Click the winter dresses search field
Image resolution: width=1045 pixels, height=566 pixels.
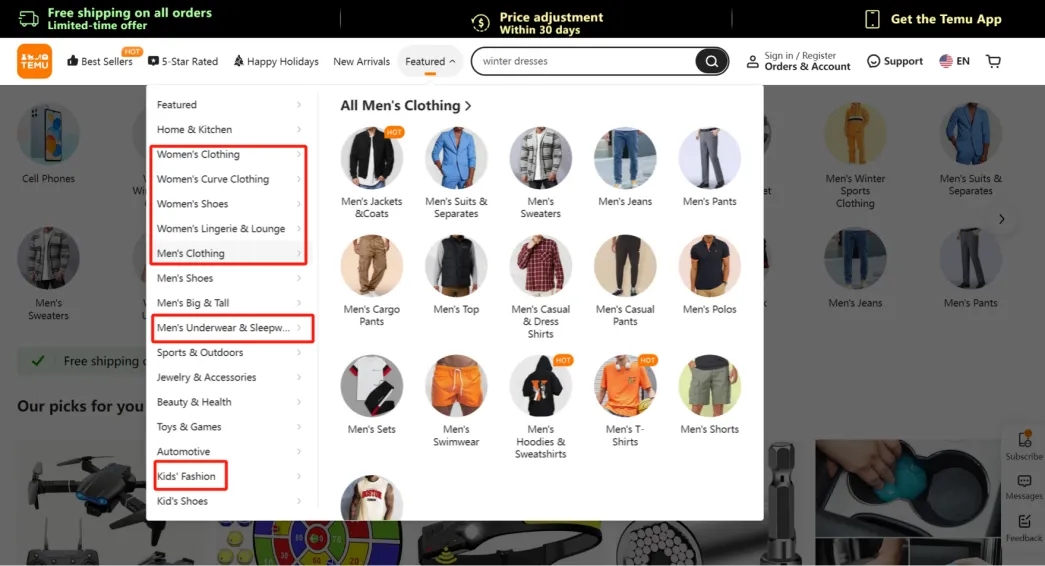click(x=585, y=61)
